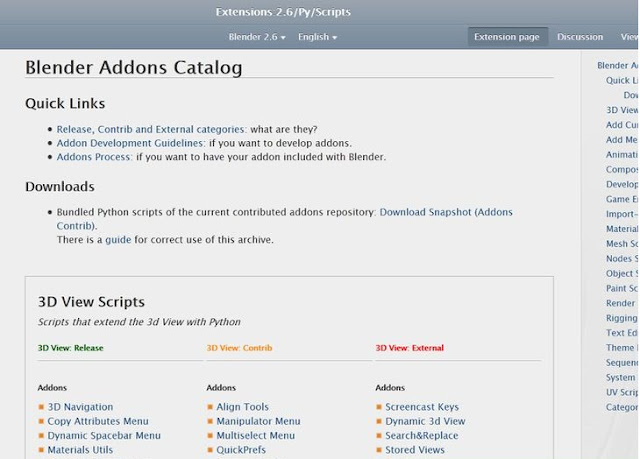This screenshot has height=459, width=640.
Task: Jump to Compositing in sidebar contents
Action: [x=622, y=169]
